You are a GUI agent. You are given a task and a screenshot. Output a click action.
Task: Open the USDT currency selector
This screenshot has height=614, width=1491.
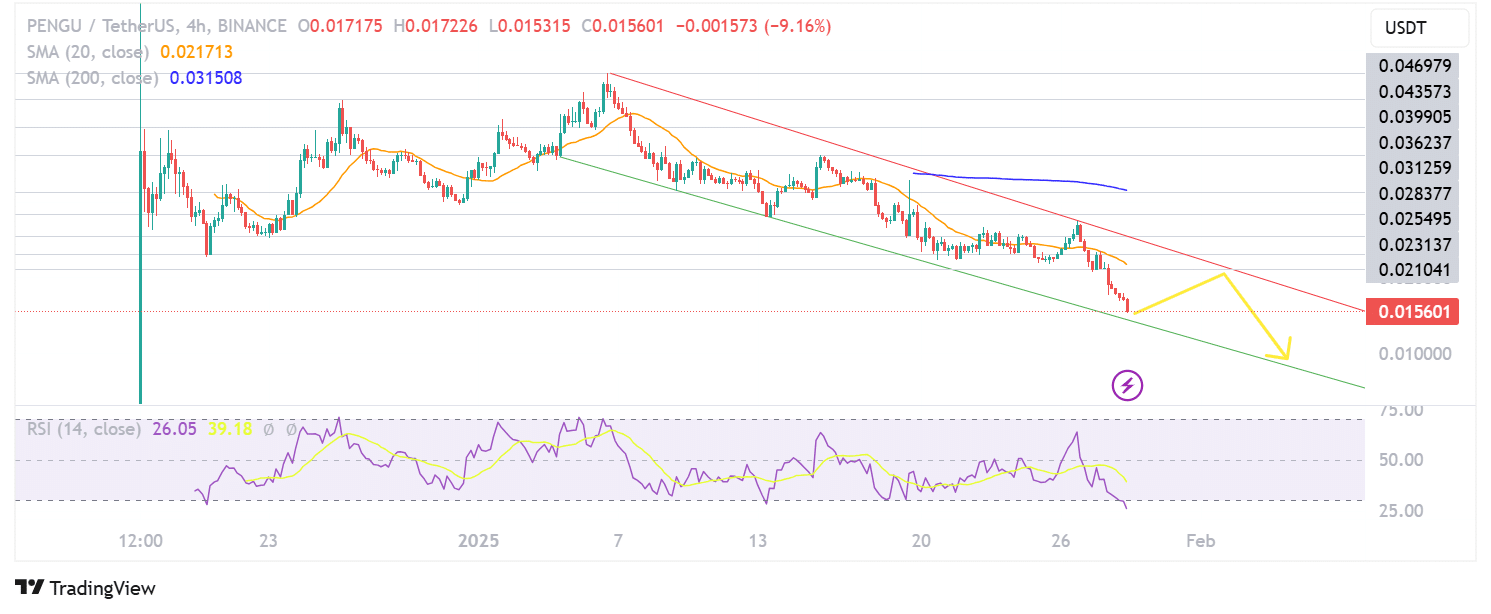click(1418, 28)
